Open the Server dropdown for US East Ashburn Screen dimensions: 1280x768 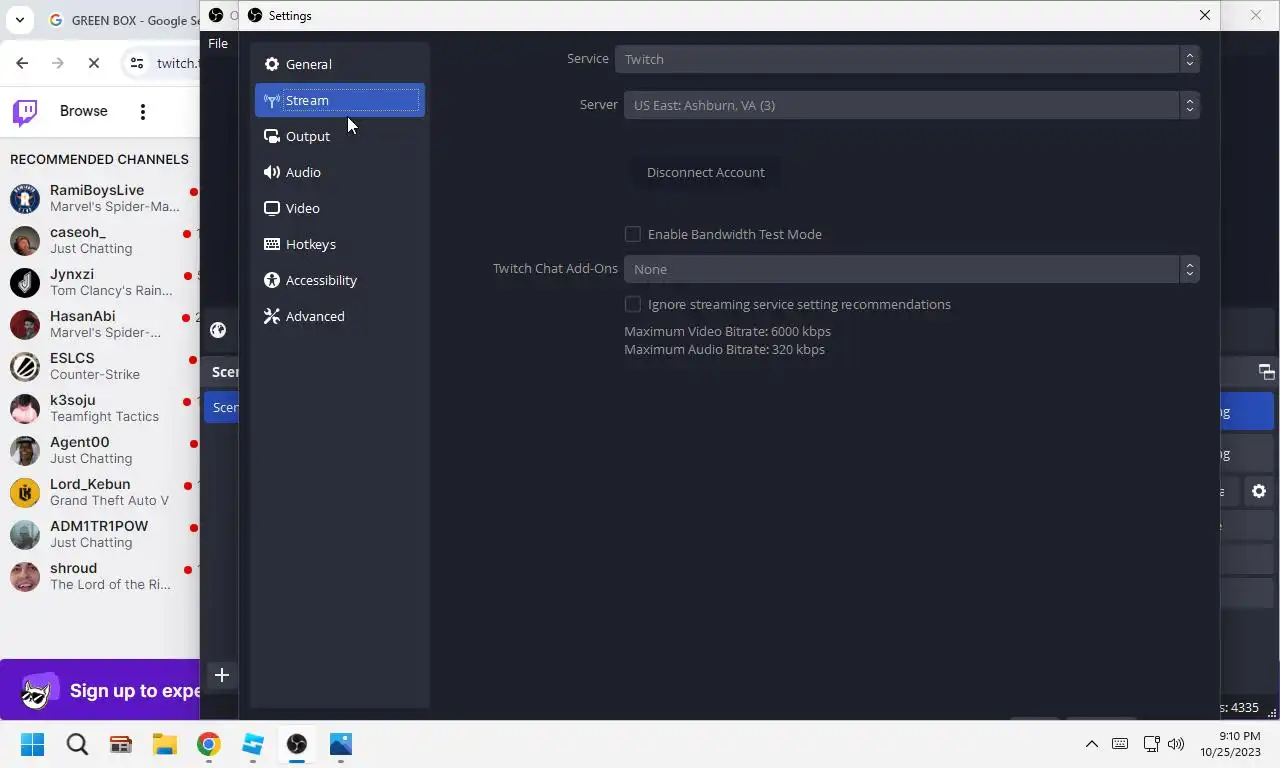click(912, 105)
